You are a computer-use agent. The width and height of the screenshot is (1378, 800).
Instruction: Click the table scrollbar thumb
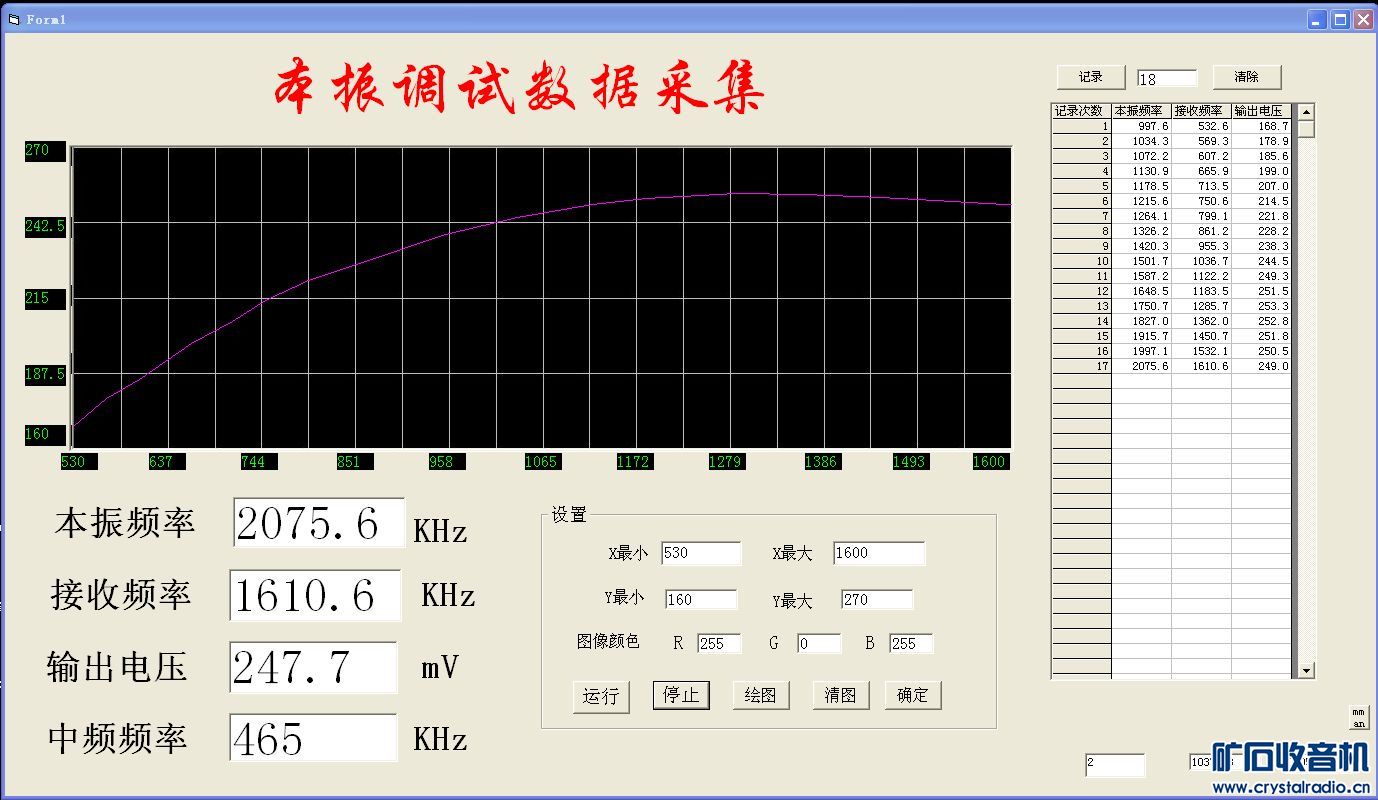point(1306,129)
